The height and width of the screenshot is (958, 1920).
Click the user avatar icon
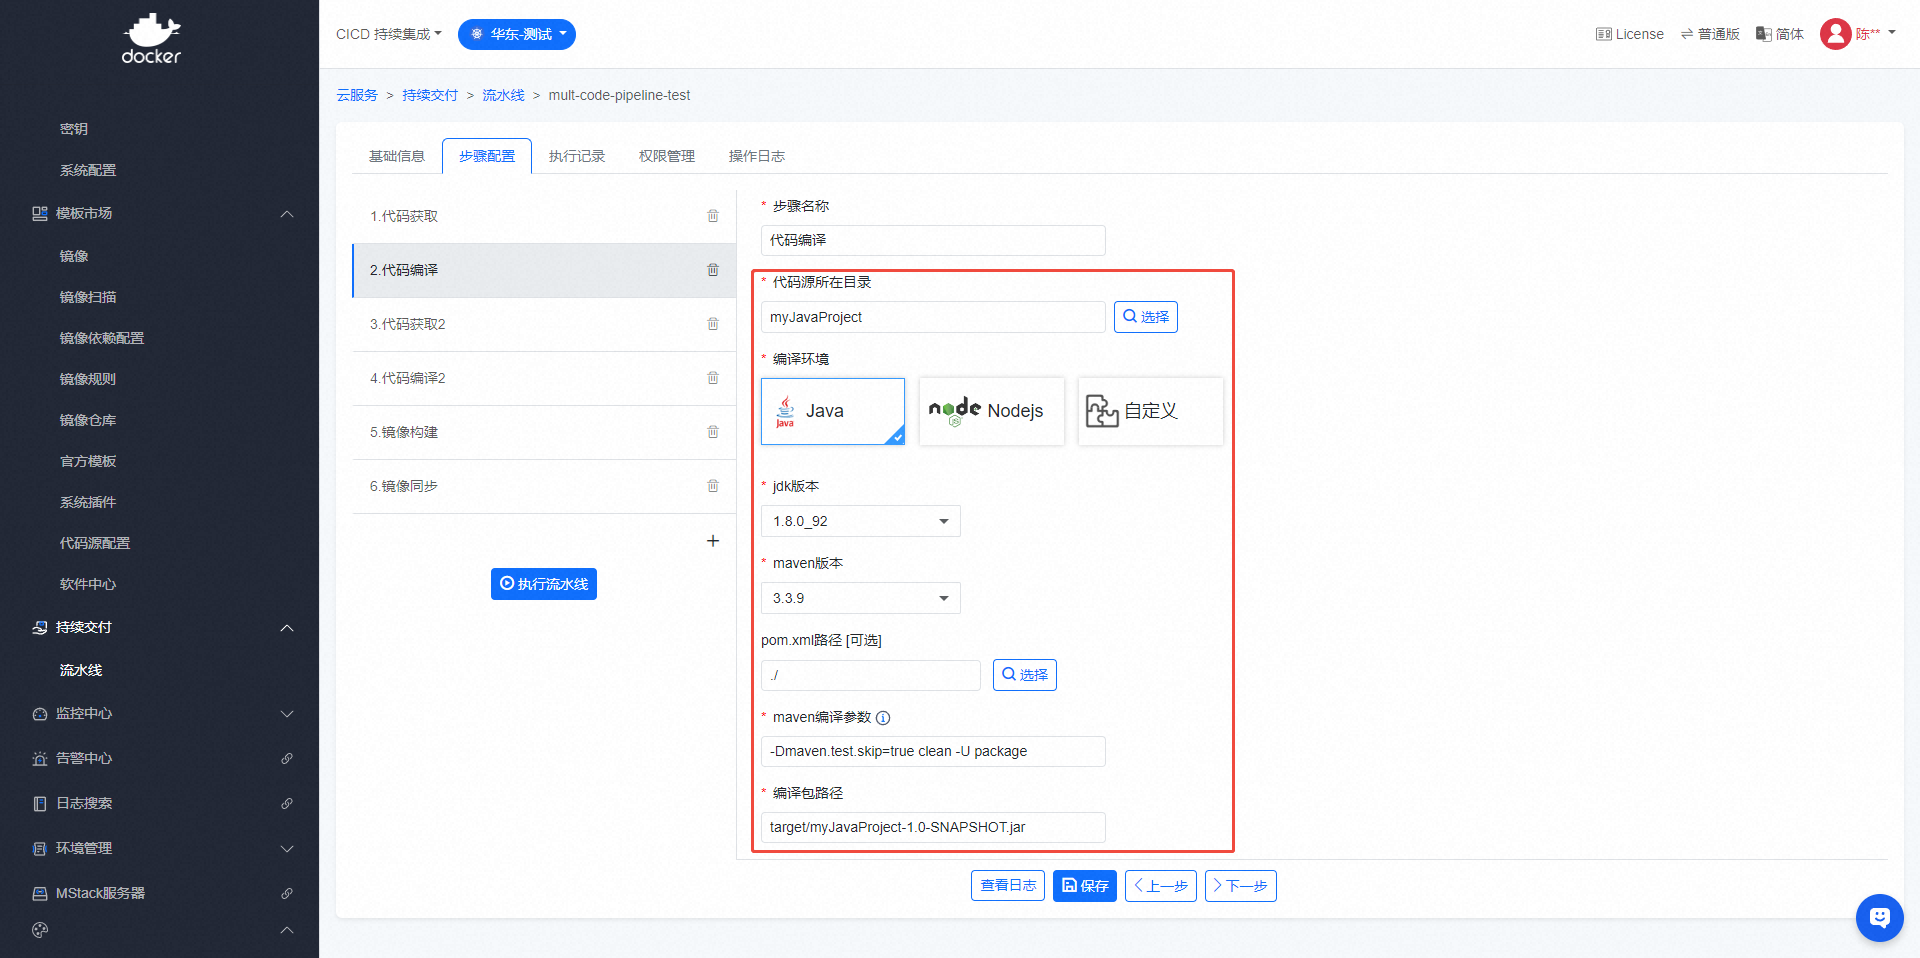[1835, 34]
